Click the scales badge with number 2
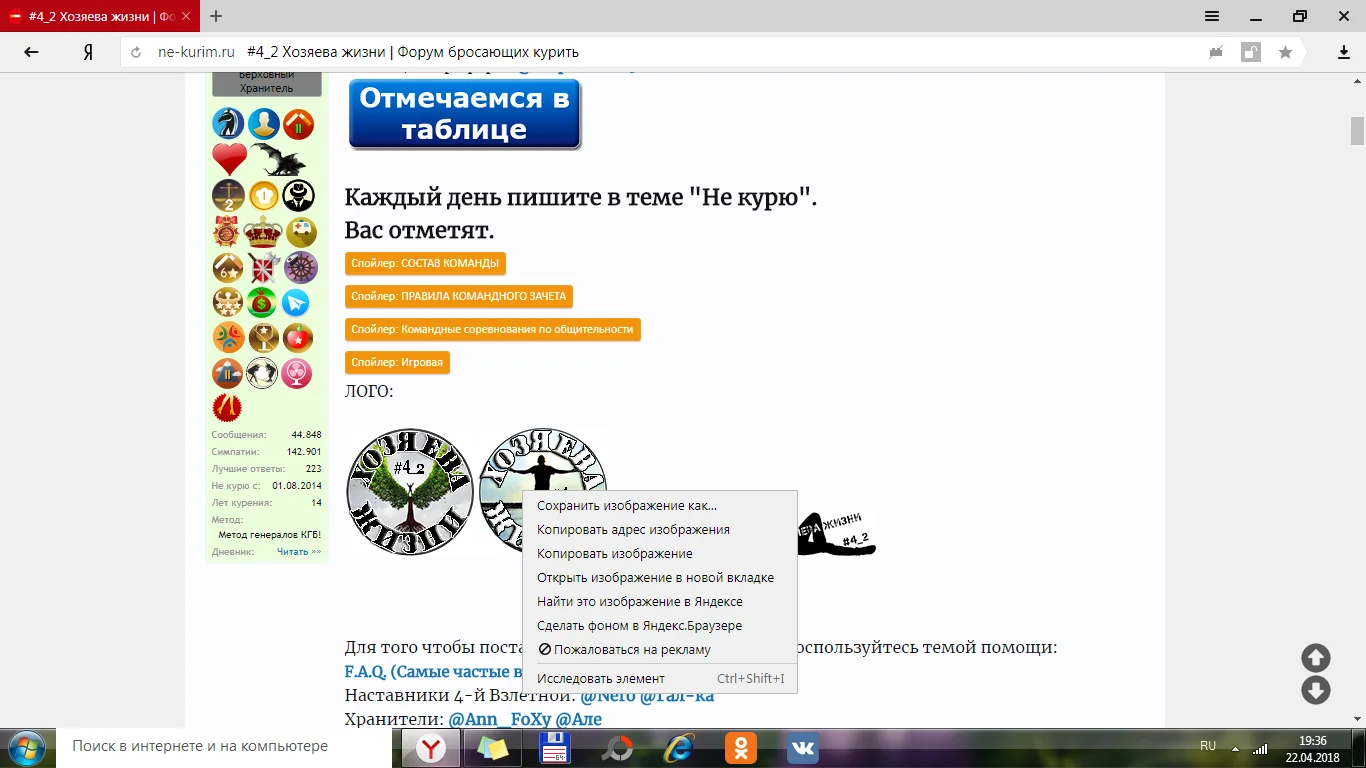This screenshot has height=768, width=1366. (x=228, y=195)
